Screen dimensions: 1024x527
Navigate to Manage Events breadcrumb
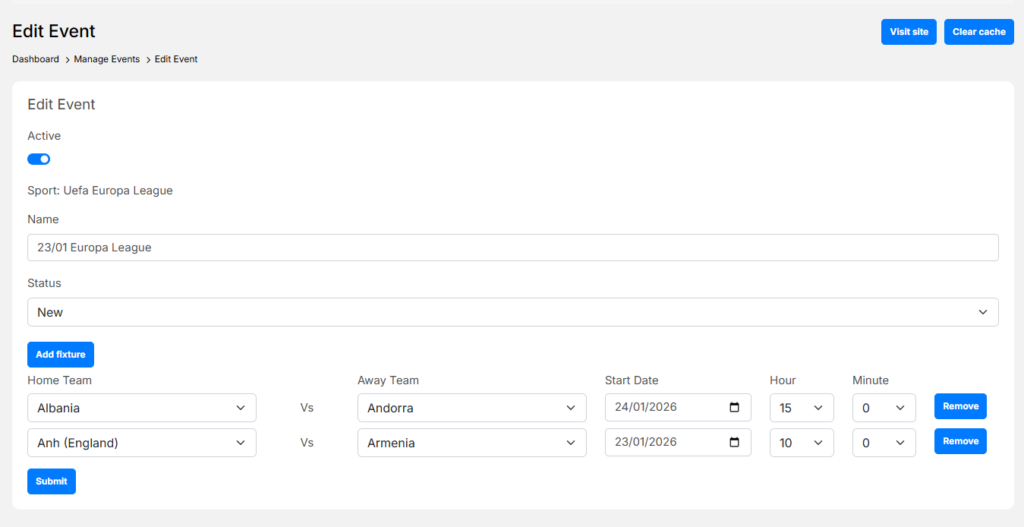coord(107,59)
